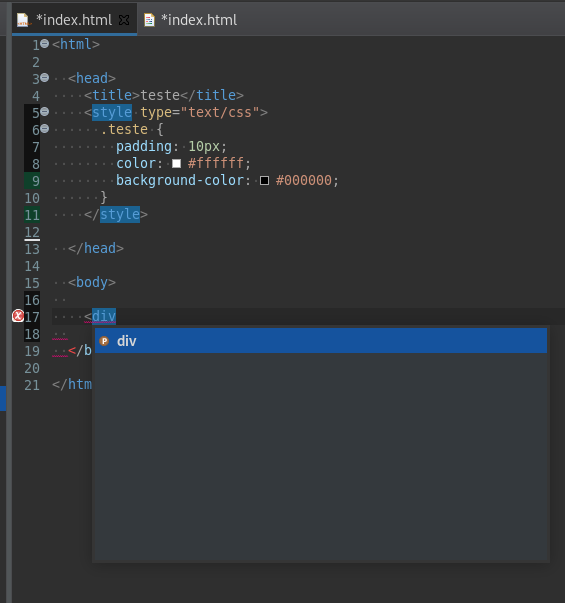Close the active *index.html tab
Viewport: 565px width, 603px height.
[124, 20]
